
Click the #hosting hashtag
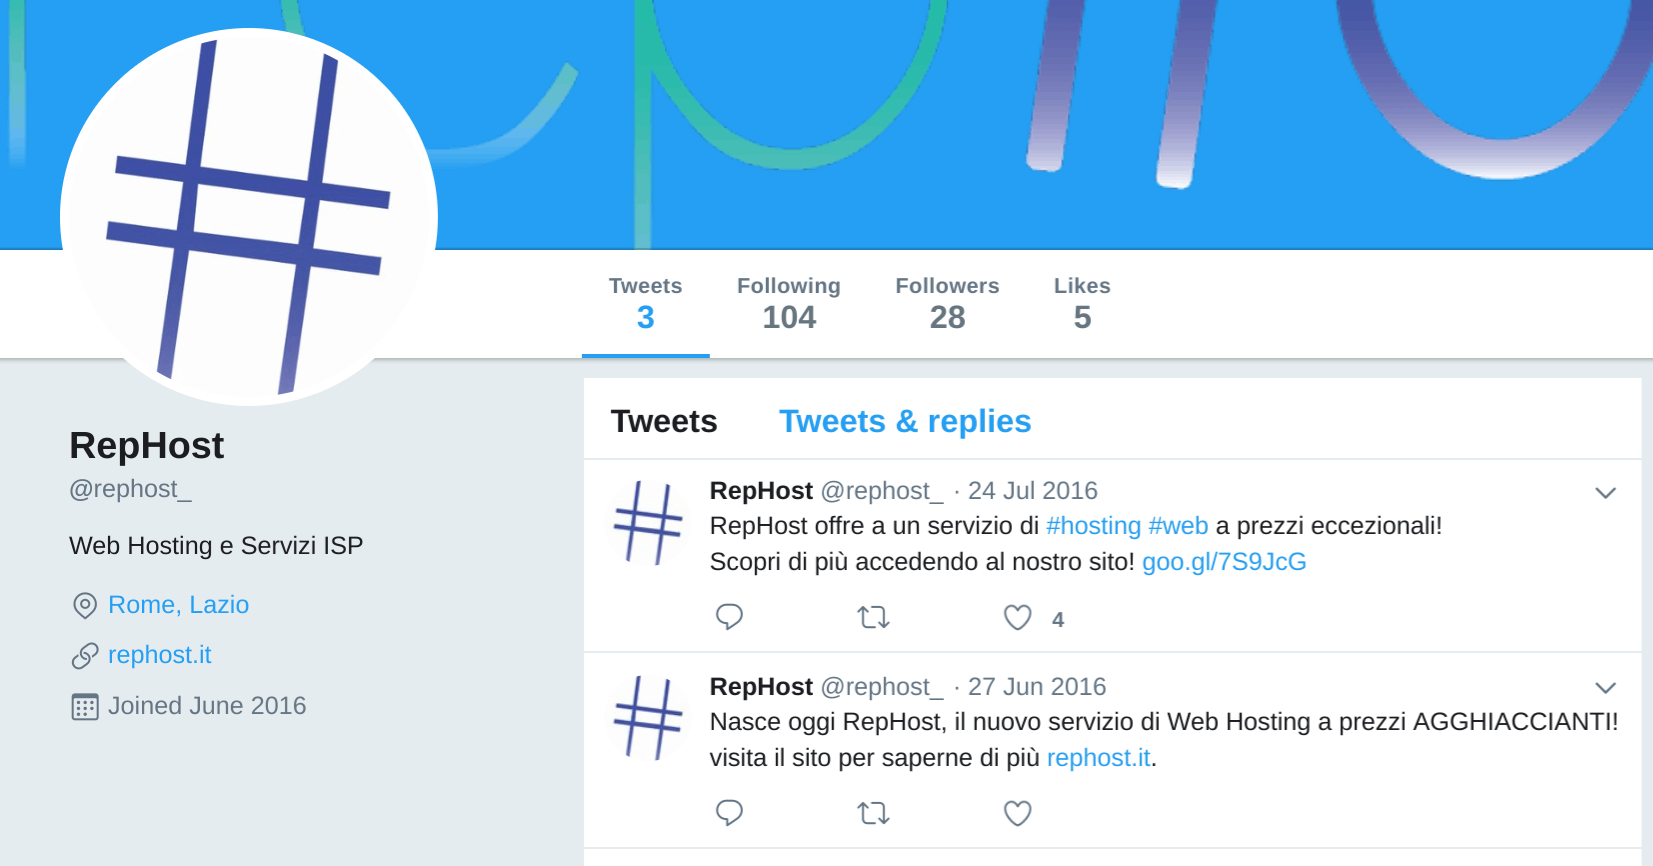click(1093, 526)
